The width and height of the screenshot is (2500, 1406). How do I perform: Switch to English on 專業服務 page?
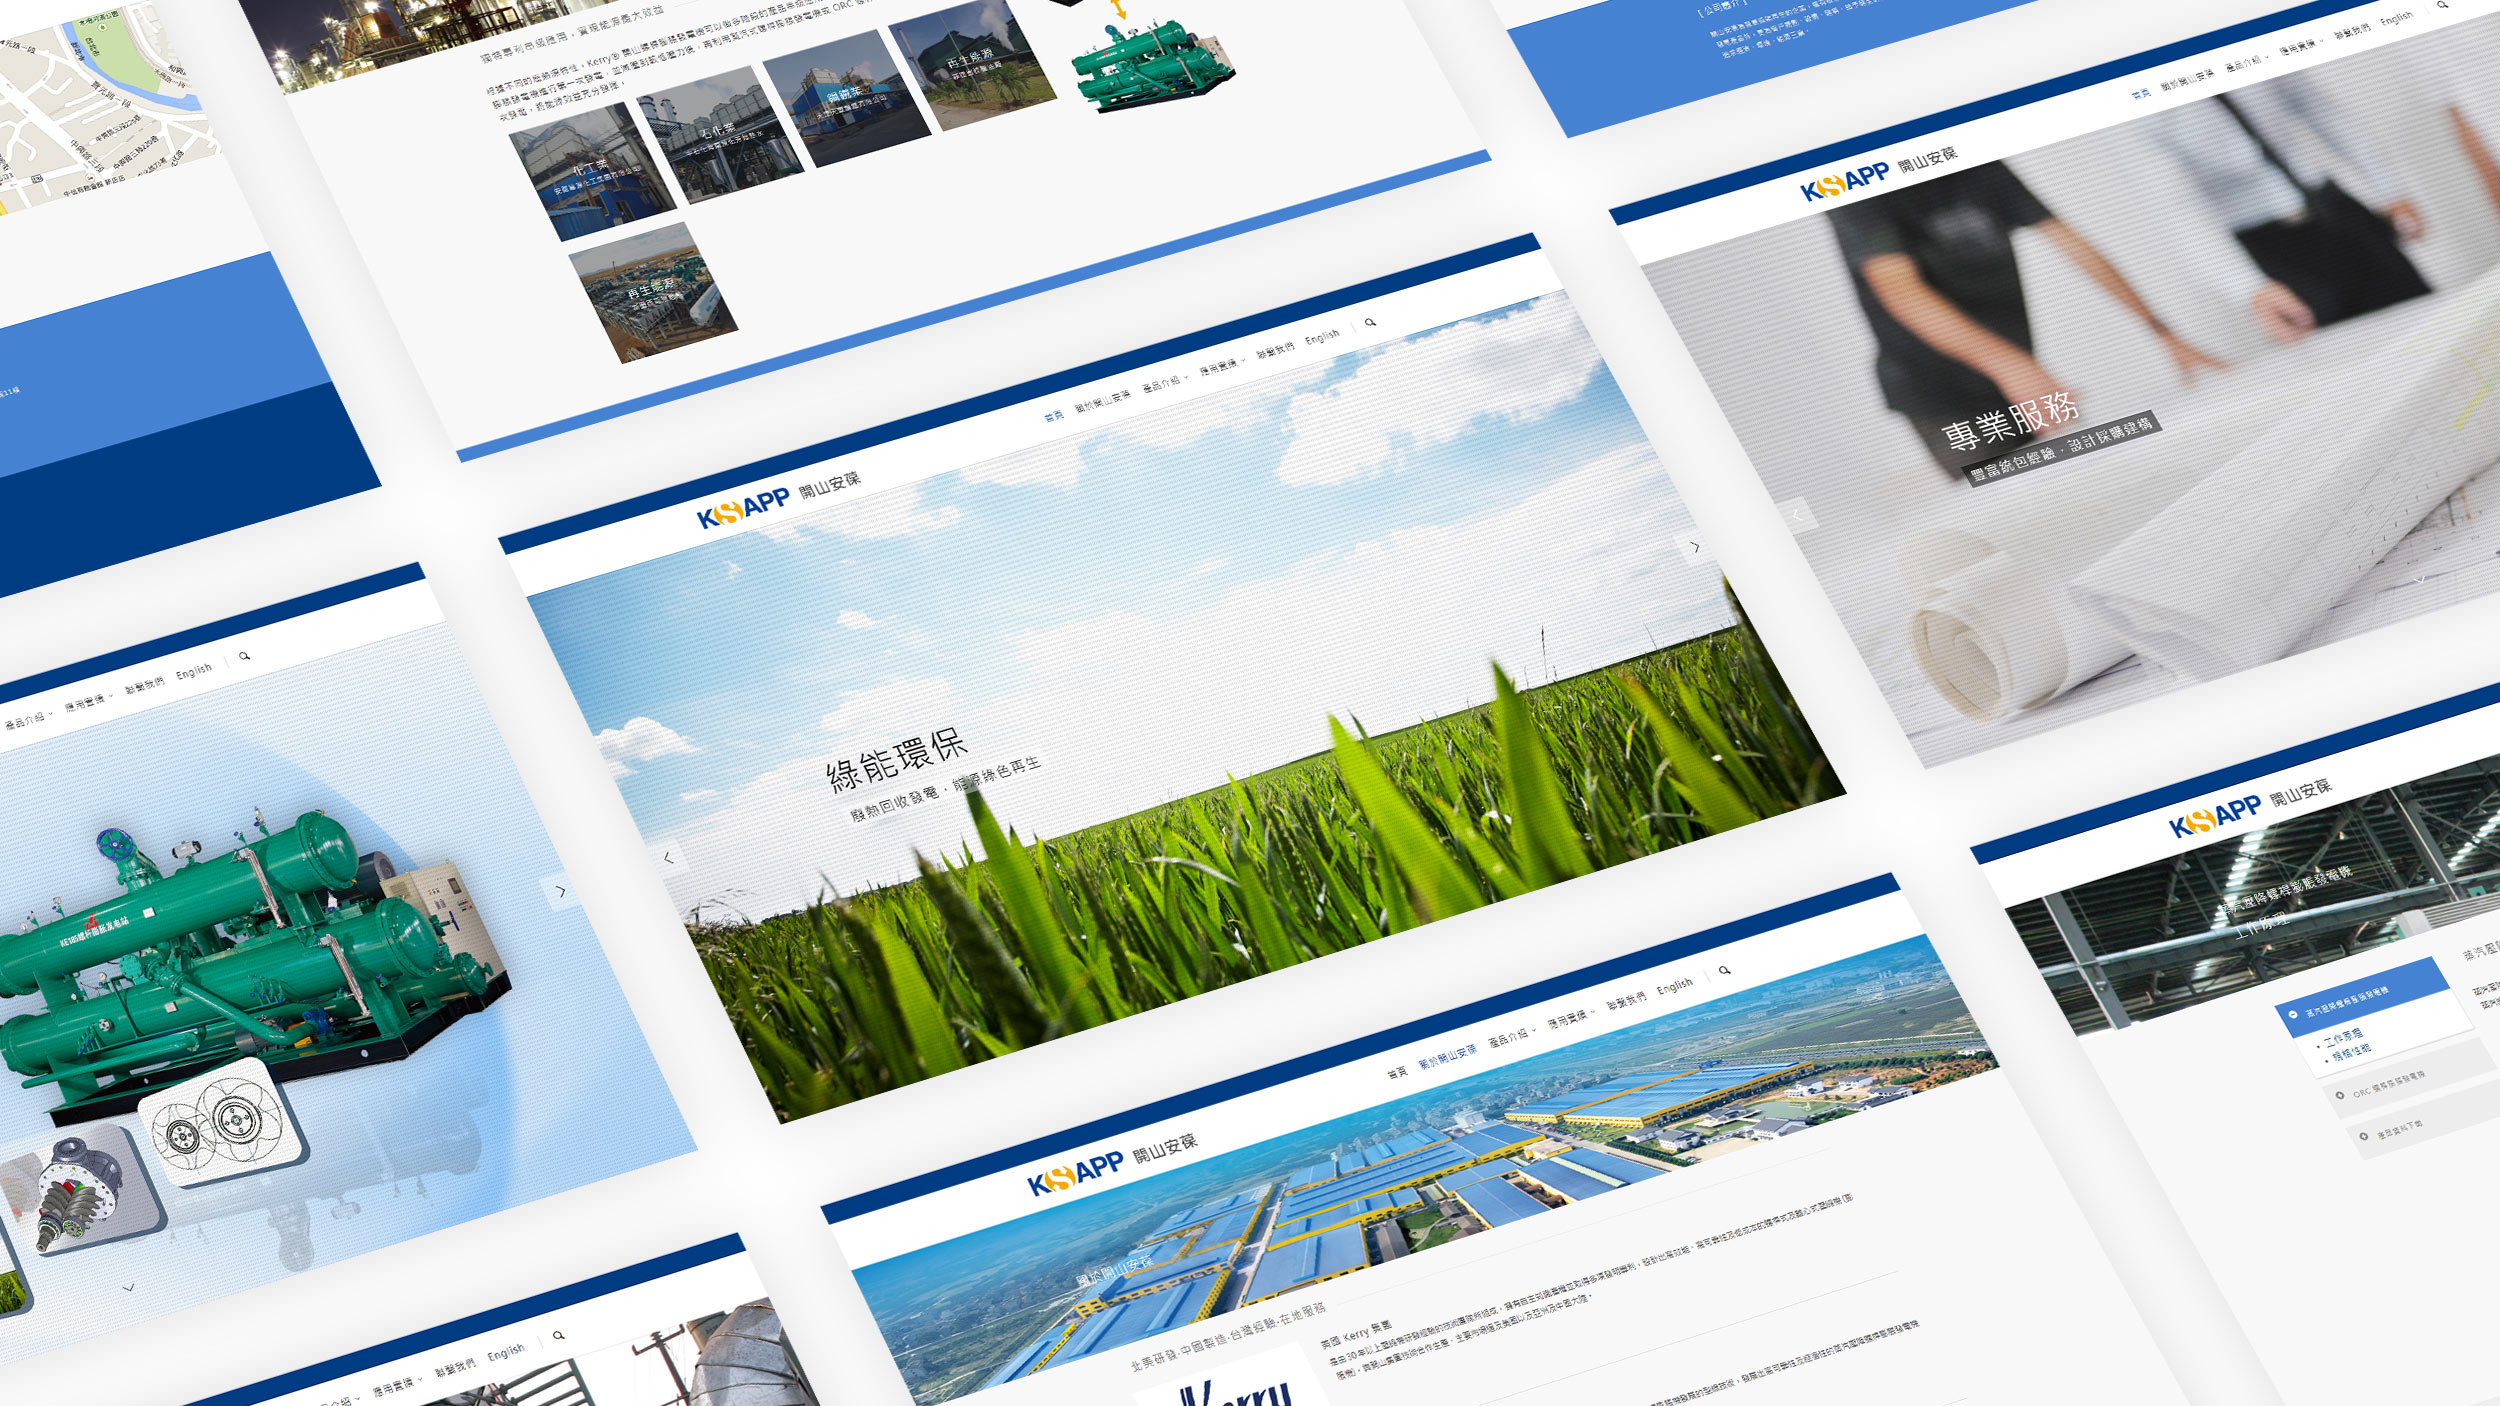pyautogui.click(x=2397, y=18)
